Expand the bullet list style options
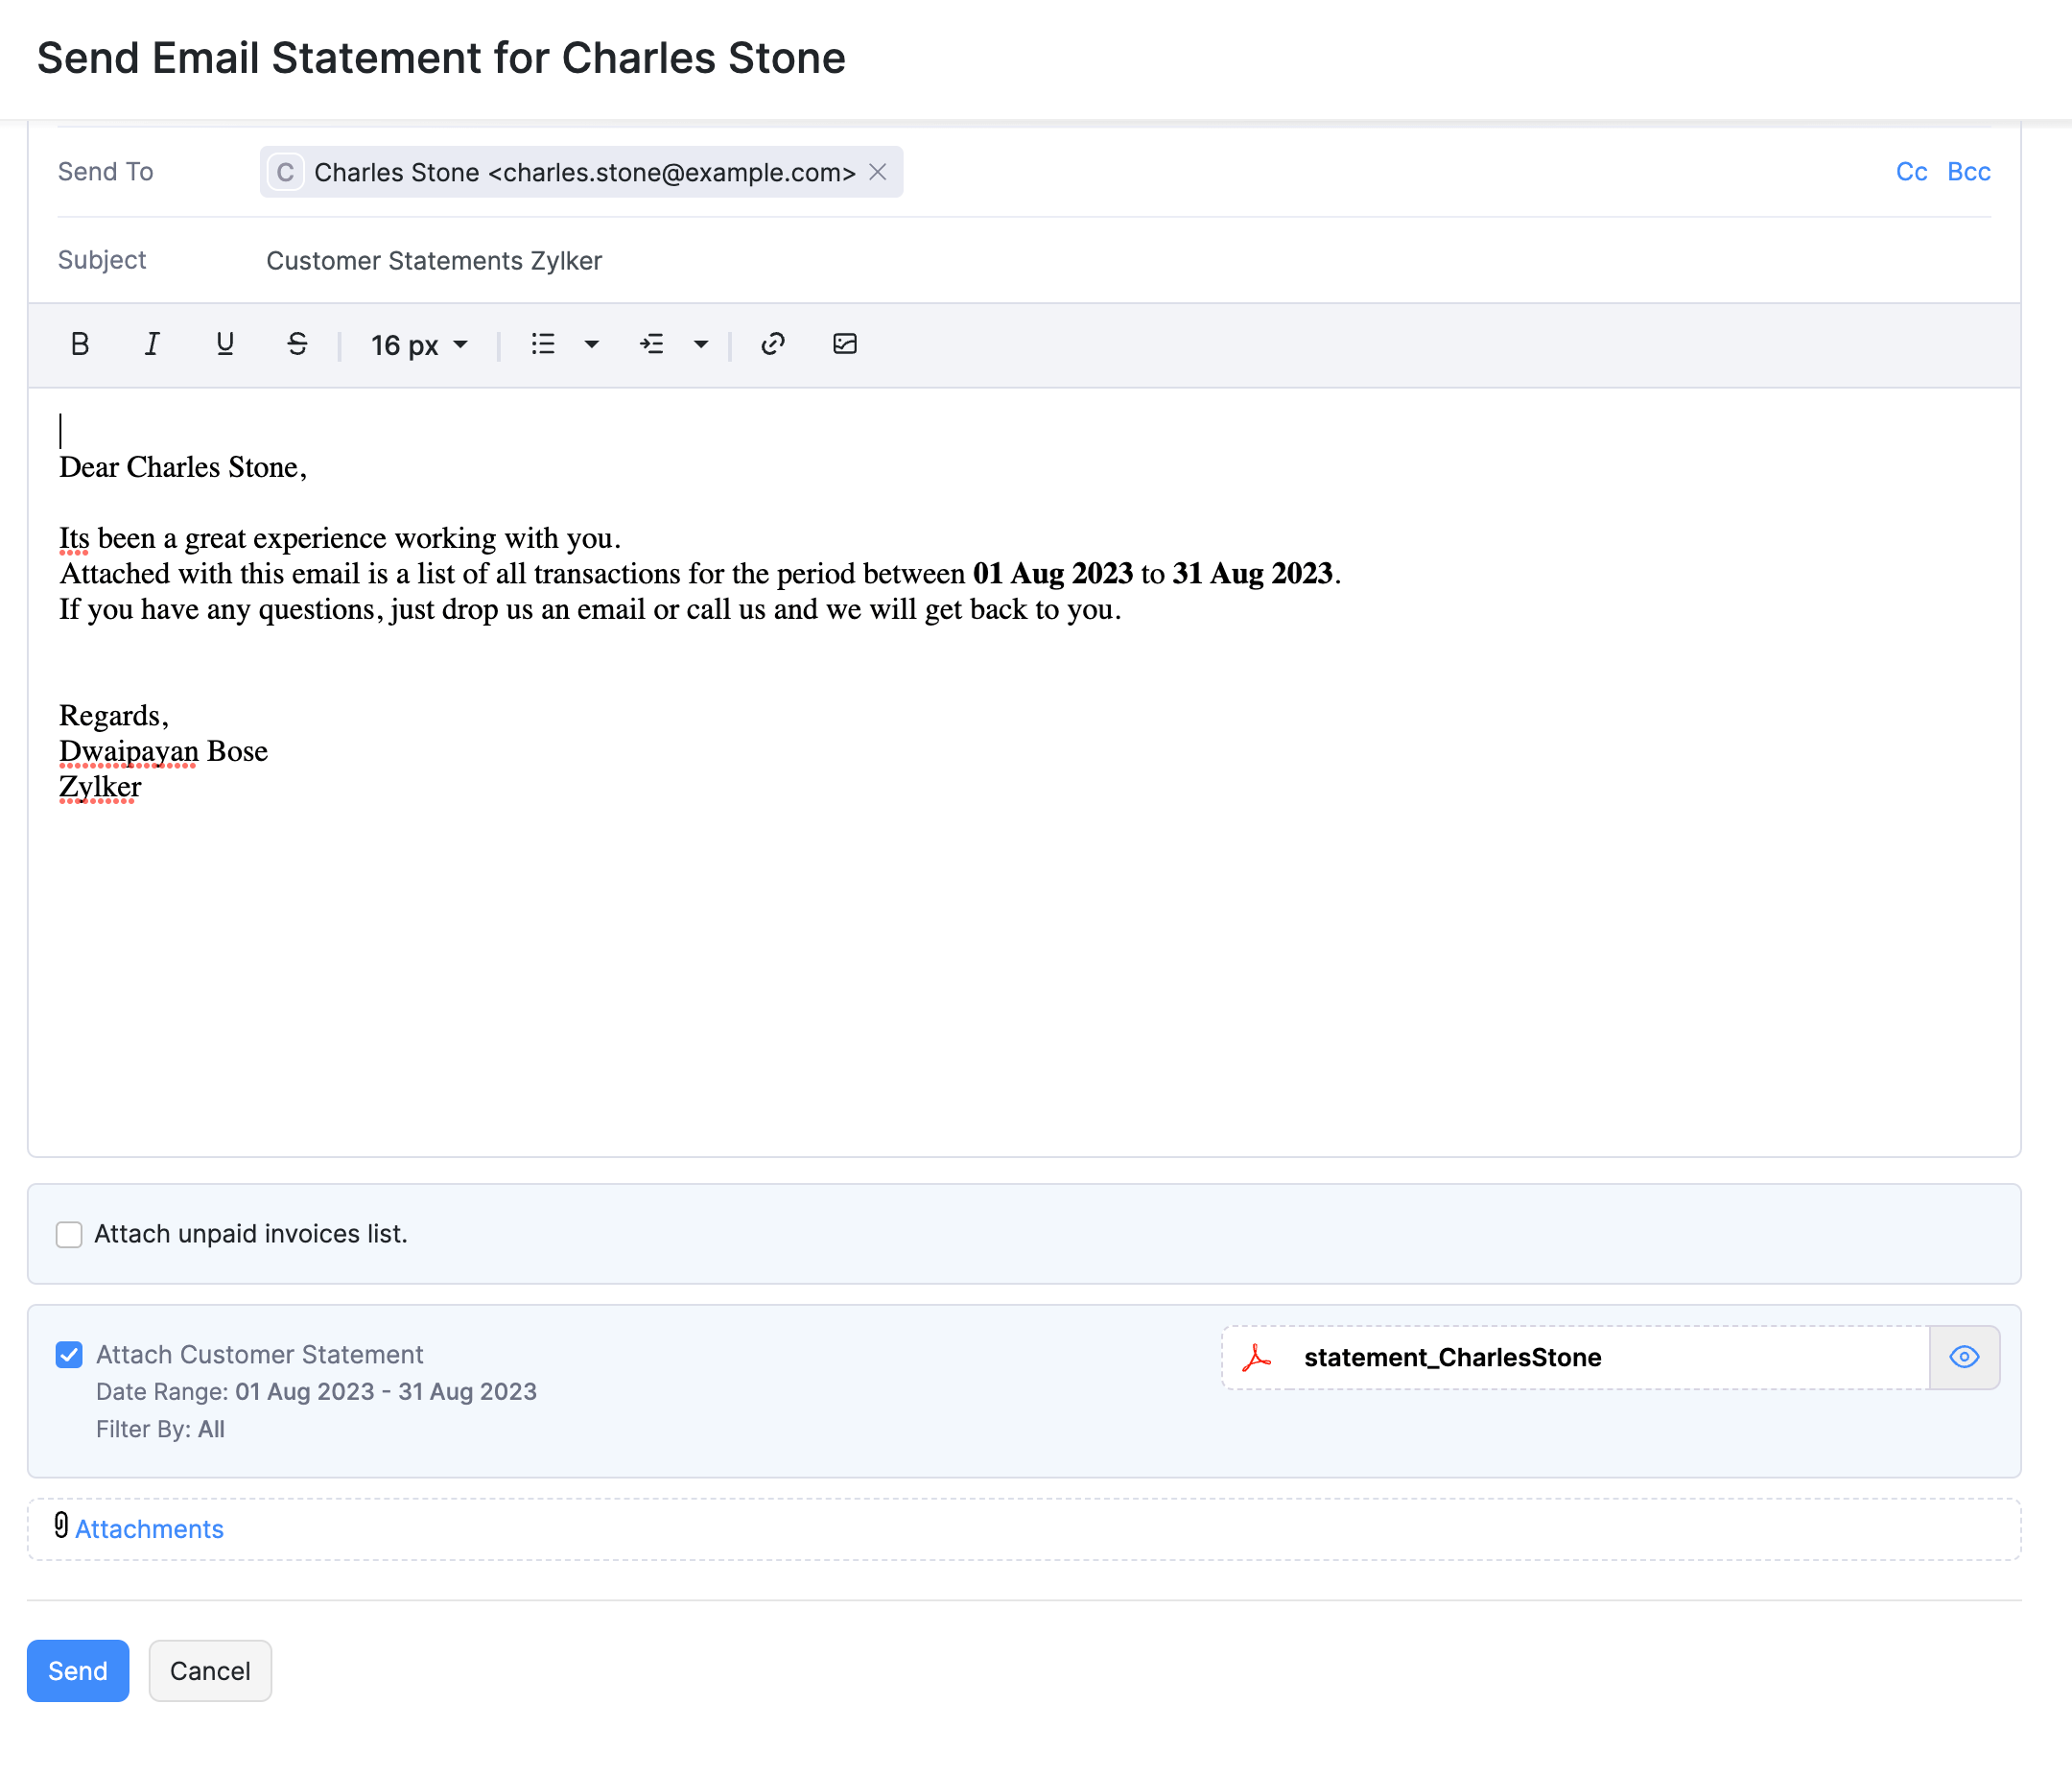Image resolution: width=2072 pixels, height=1775 pixels. pos(592,344)
